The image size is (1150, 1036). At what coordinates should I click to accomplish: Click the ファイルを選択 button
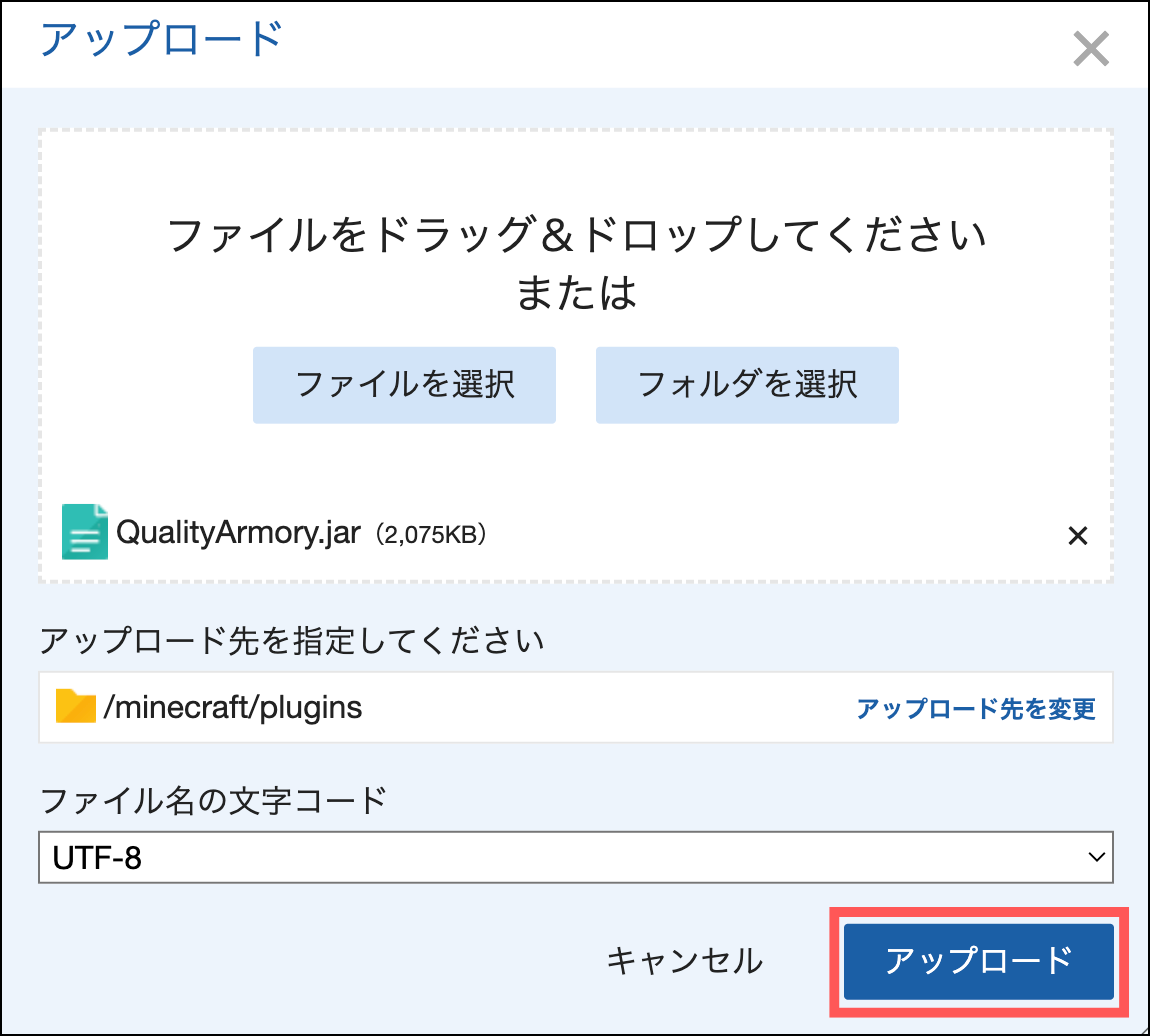pos(404,385)
